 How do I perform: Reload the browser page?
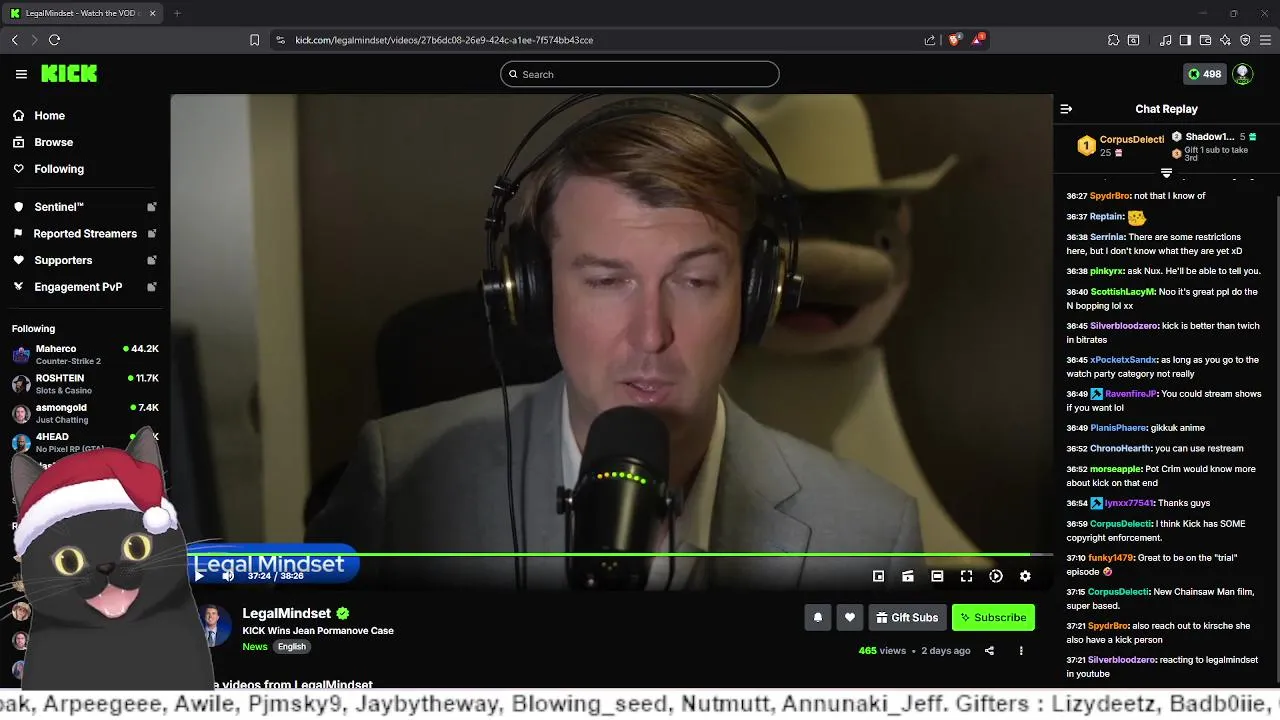pyautogui.click(x=54, y=40)
